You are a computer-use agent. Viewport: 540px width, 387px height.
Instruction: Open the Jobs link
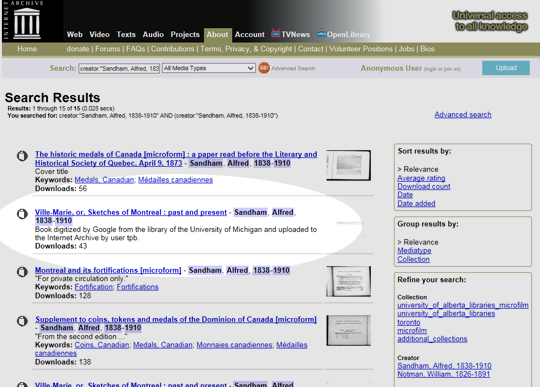point(406,49)
